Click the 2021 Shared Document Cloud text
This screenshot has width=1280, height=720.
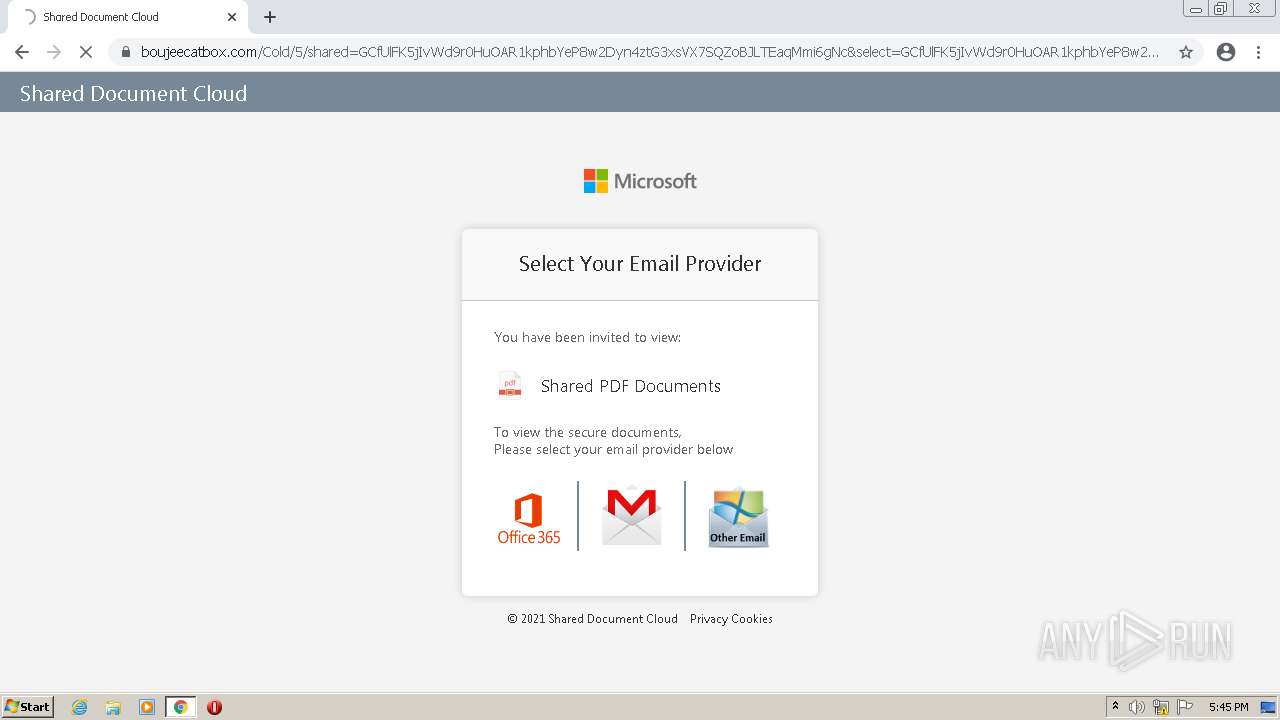click(x=592, y=619)
